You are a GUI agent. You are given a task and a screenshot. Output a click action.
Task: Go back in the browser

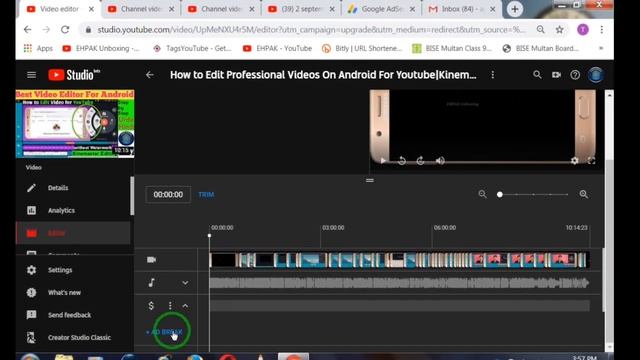[27, 29]
